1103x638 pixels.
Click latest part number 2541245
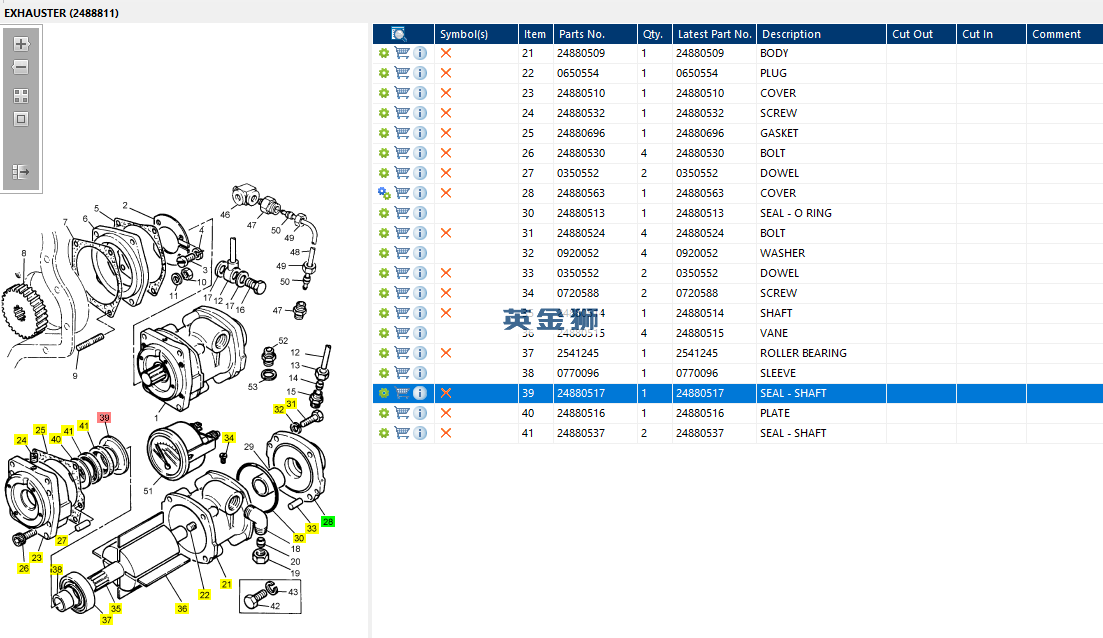(697, 353)
